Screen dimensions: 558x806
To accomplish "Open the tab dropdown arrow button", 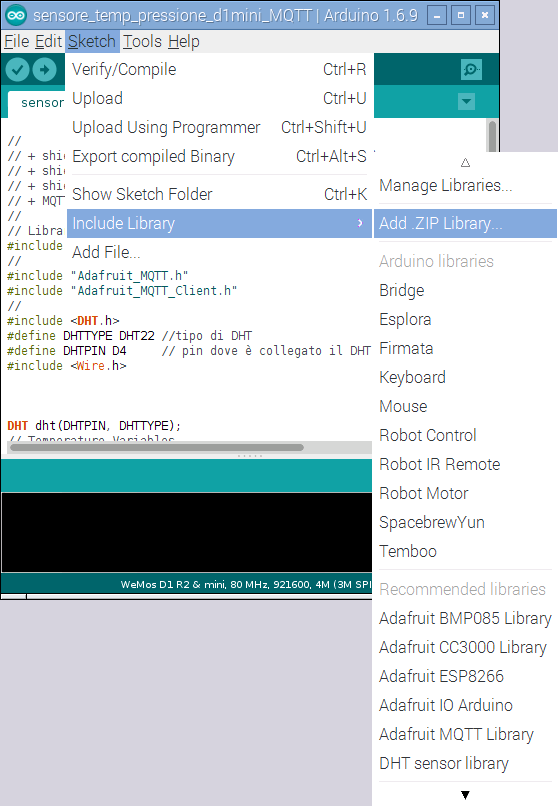I will point(466,101).
